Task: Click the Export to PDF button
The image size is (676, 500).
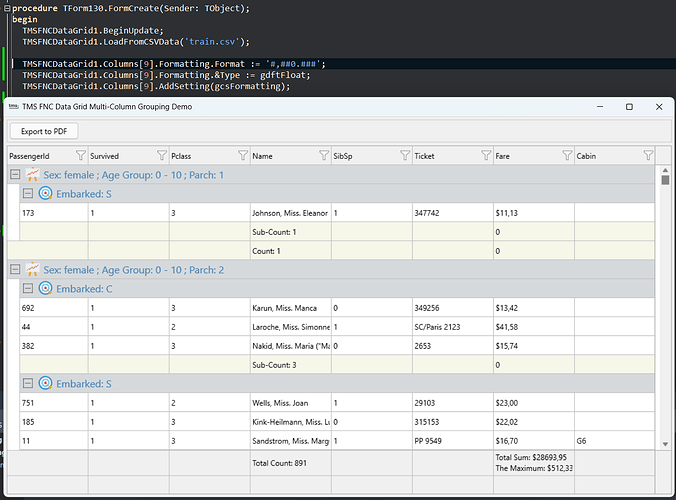Action: click(x=44, y=131)
